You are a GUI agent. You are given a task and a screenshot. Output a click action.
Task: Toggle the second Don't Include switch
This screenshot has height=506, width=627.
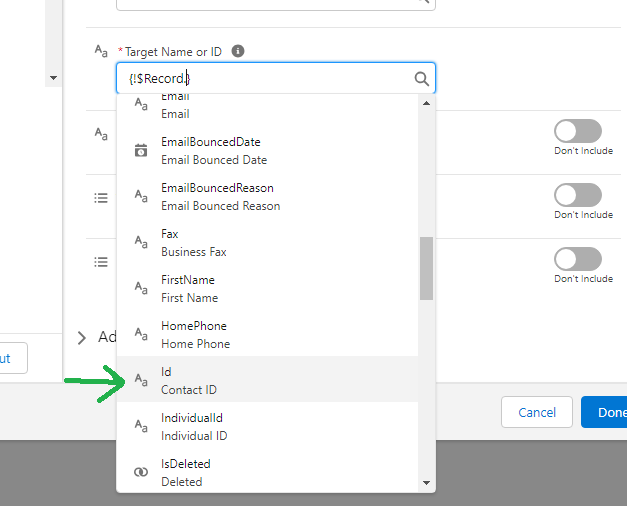coord(578,195)
